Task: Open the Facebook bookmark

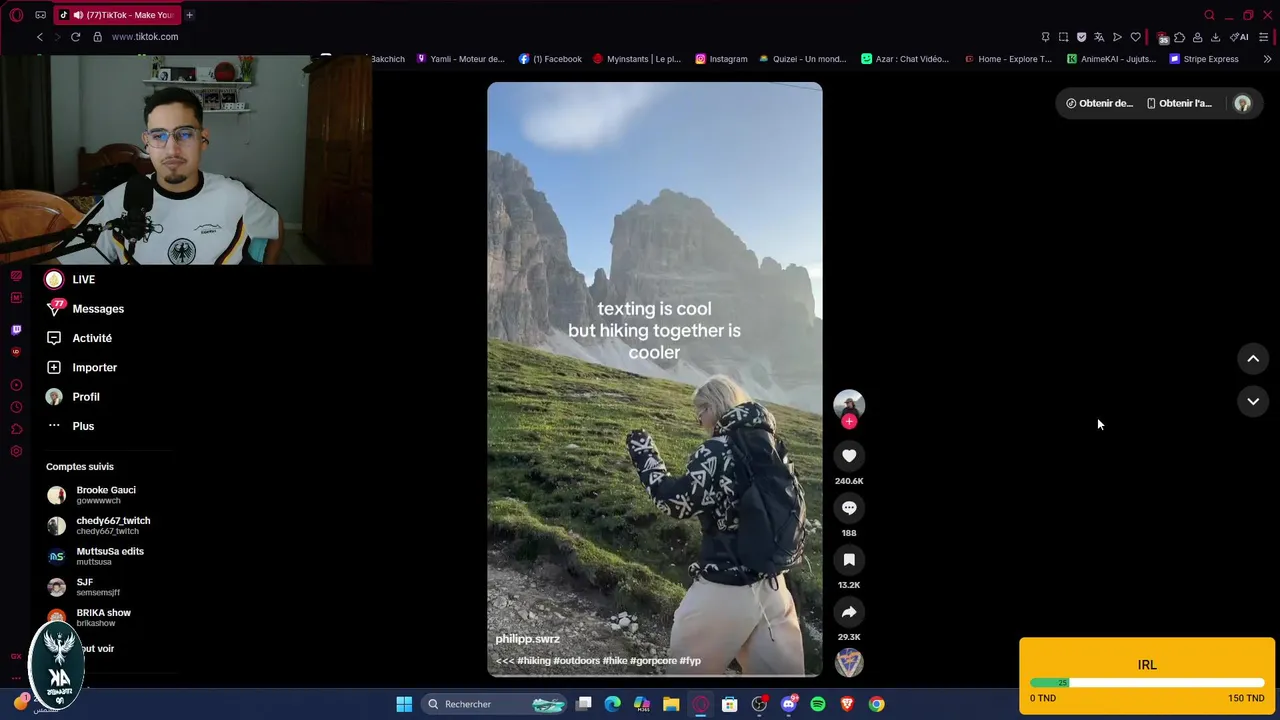Action: coord(550,59)
